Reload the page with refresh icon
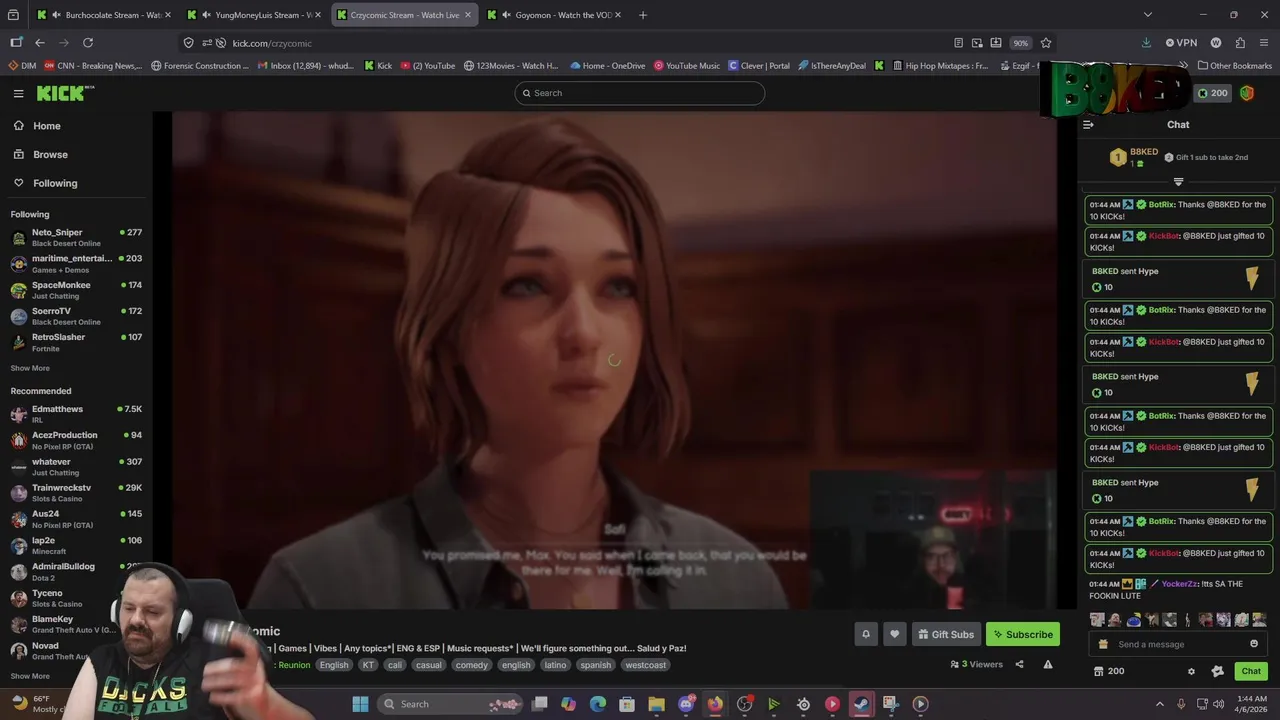The image size is (1280, 720). point(88,43)
